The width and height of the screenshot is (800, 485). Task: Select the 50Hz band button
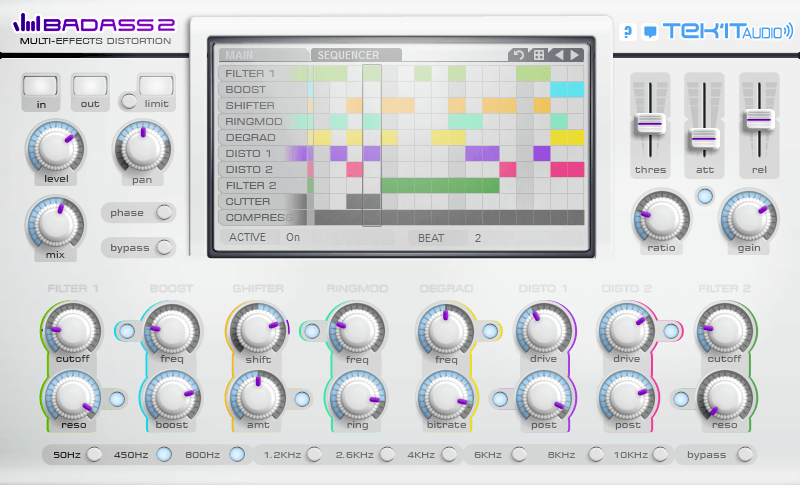[94, 454]
